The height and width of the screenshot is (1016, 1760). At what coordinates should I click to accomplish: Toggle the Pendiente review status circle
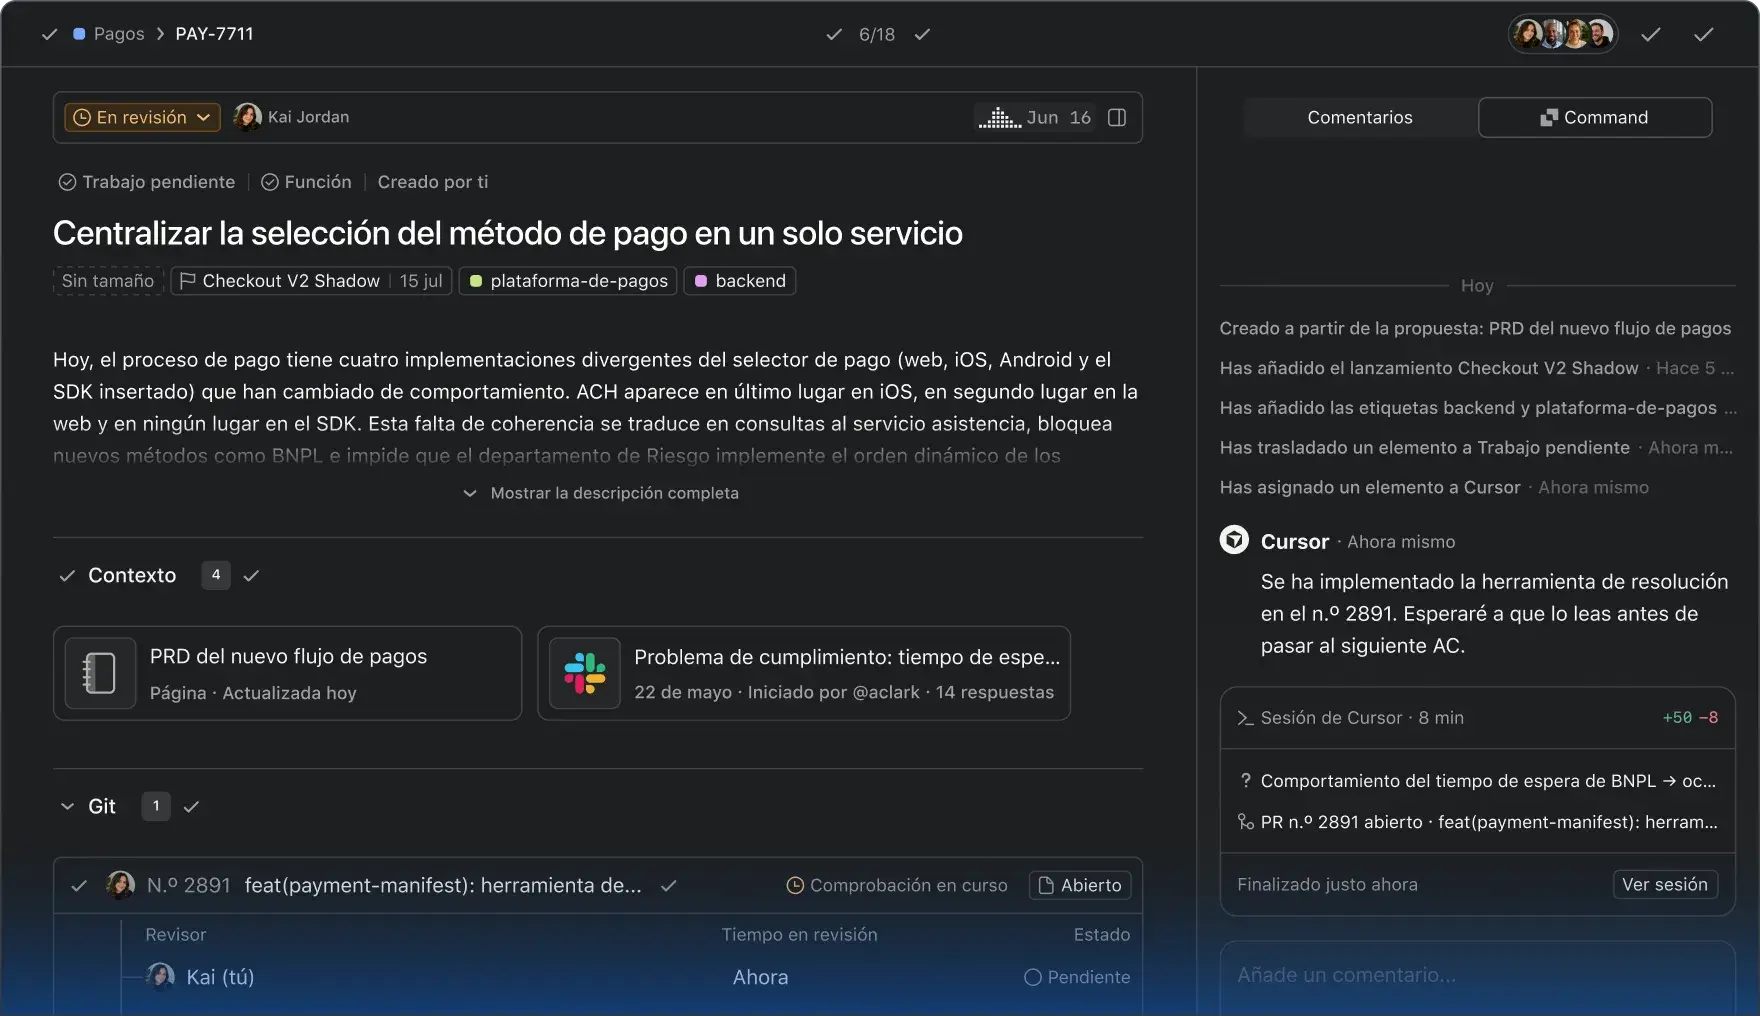[1032, 977]
